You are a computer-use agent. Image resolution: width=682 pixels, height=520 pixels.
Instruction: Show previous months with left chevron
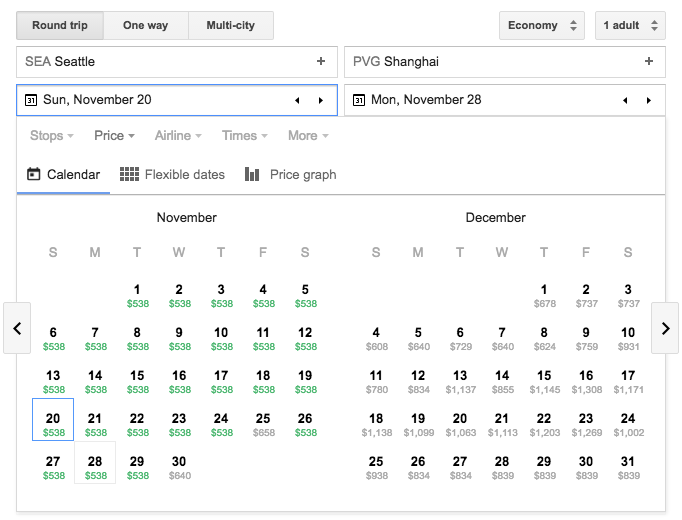pos(17,328)
